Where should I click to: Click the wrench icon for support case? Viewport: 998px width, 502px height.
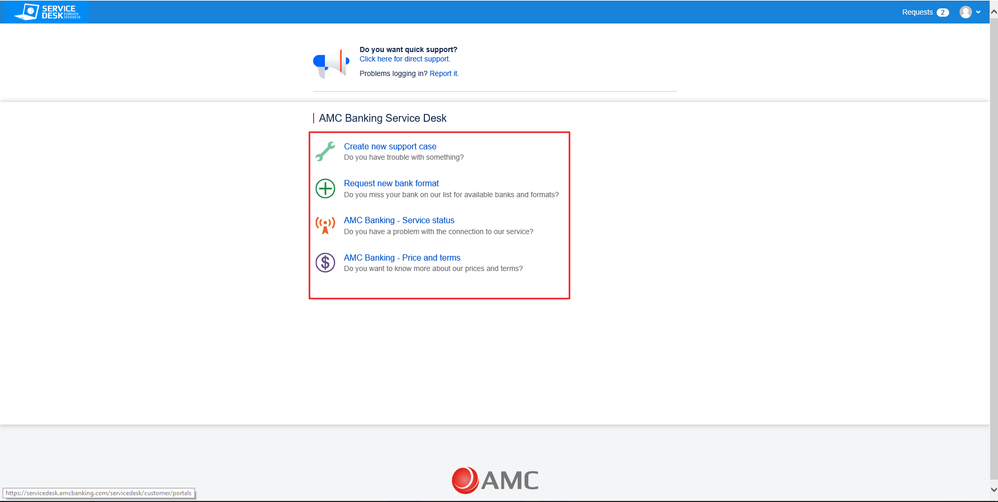coord(325,151)
